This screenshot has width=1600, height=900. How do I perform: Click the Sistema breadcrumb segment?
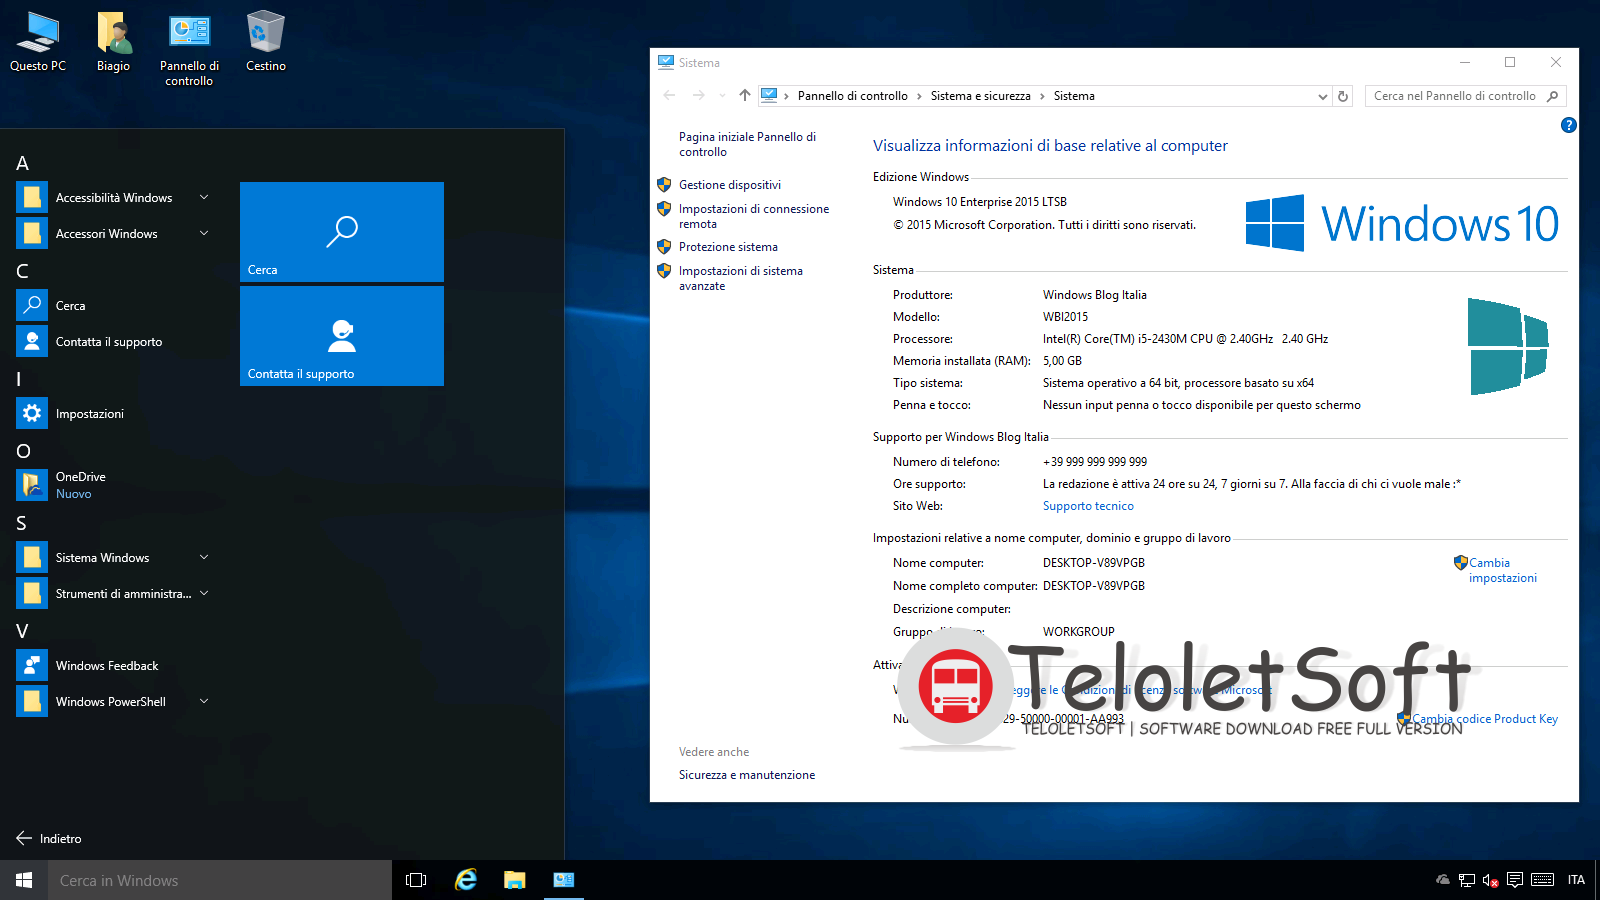coord(1074,96)
